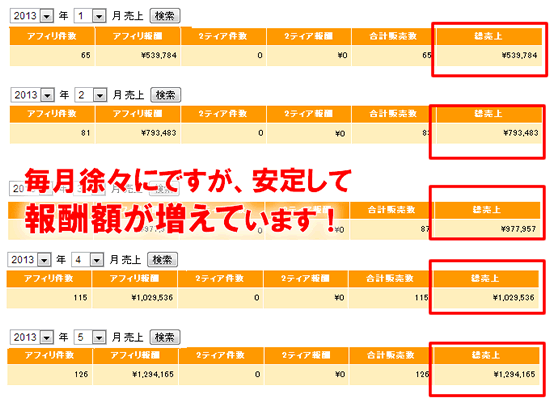Open month dropdown showing 1

[90, 16]
